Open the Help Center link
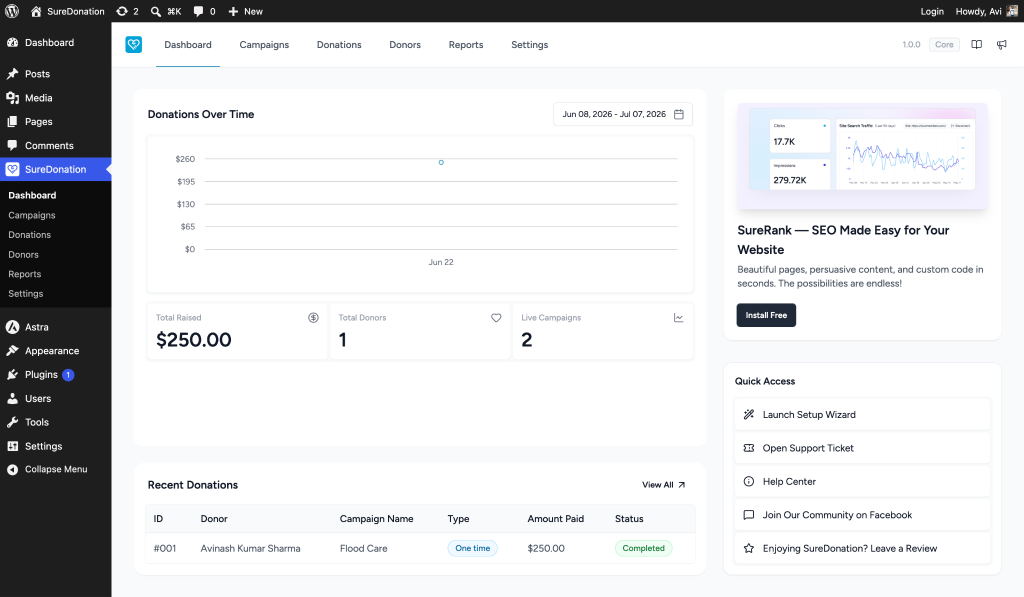The height and width of the screenshot is (597, 1024). point(862,481)
